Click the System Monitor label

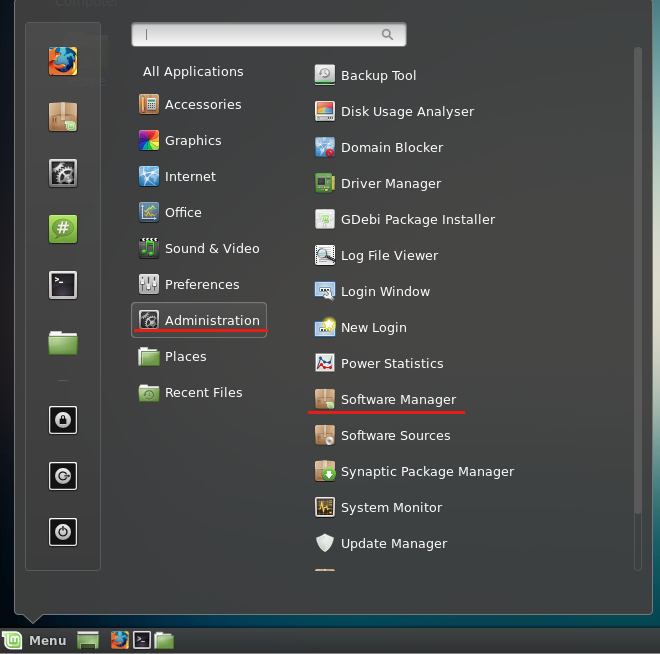click(x=391, y=508)
